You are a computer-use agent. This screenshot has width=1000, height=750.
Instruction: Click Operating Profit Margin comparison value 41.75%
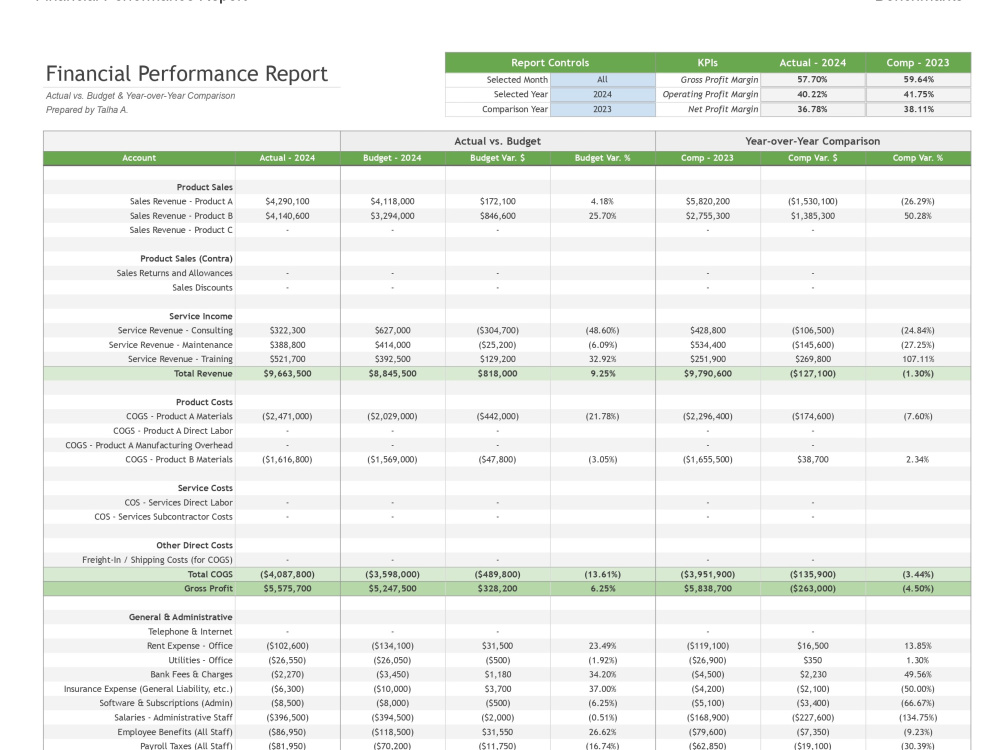pyautogui.click(x=918, y=94)
